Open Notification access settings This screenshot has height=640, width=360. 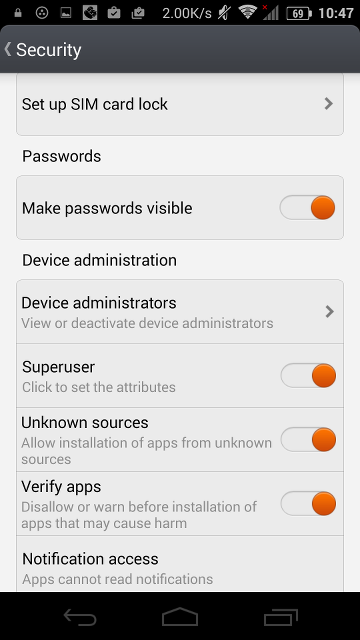180,564
